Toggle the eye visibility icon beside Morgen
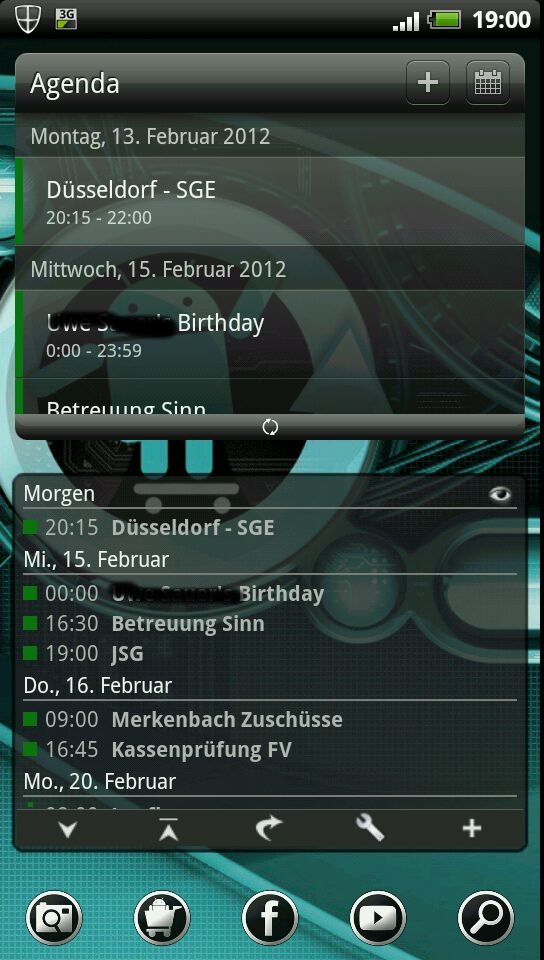 (500, 495)
